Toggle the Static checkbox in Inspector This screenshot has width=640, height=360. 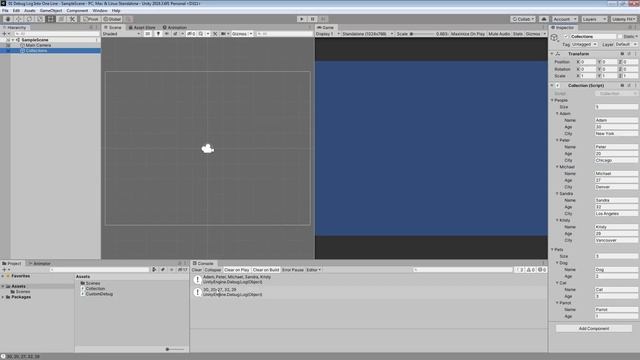[620, 36]
